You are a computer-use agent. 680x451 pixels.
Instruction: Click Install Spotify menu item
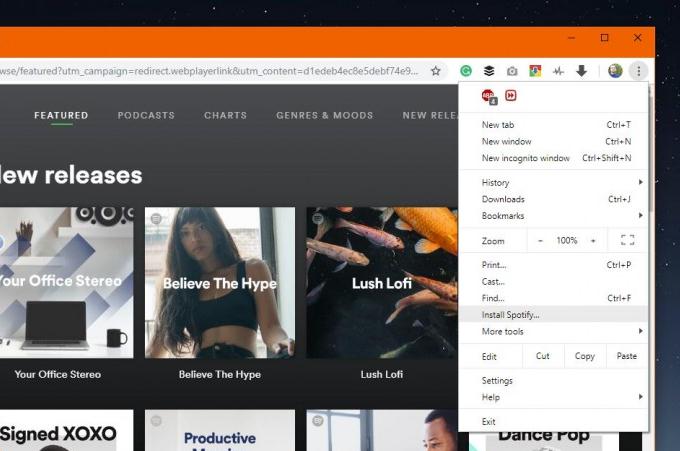(x=553, y=314)
